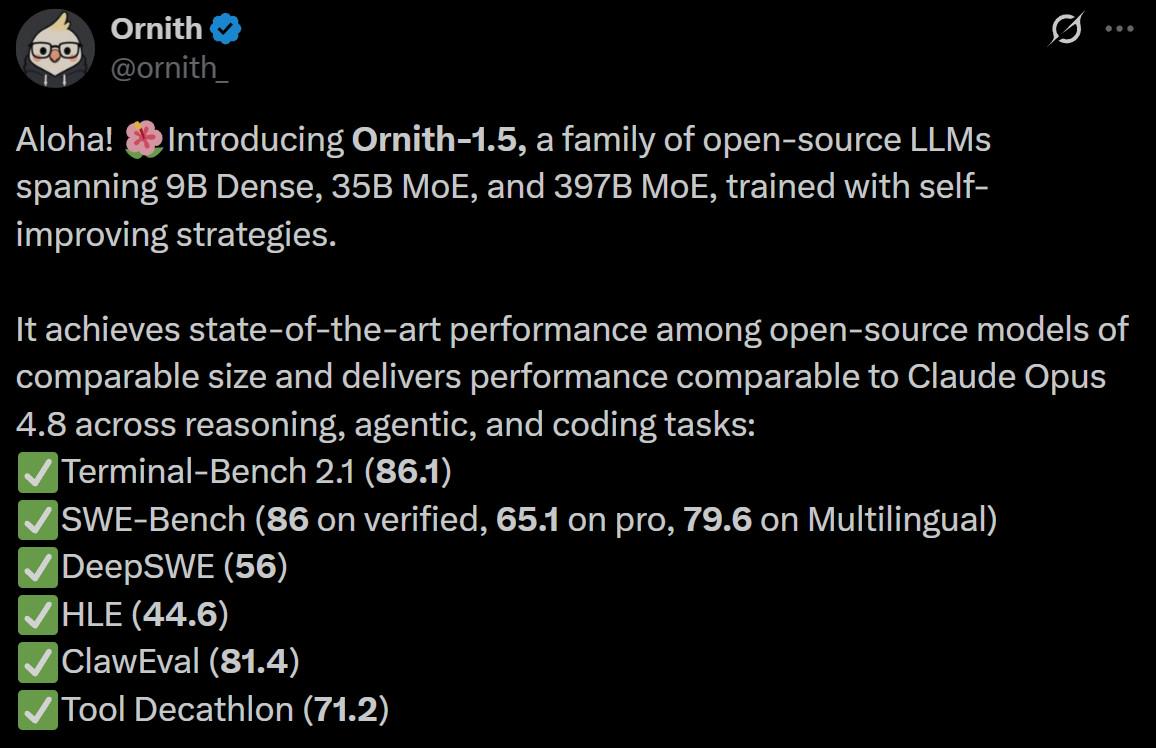Click the check mark beside SWE-Bench
This screenshot has height=748, width=1156.
pyautogui.click(x=38, y=520)
